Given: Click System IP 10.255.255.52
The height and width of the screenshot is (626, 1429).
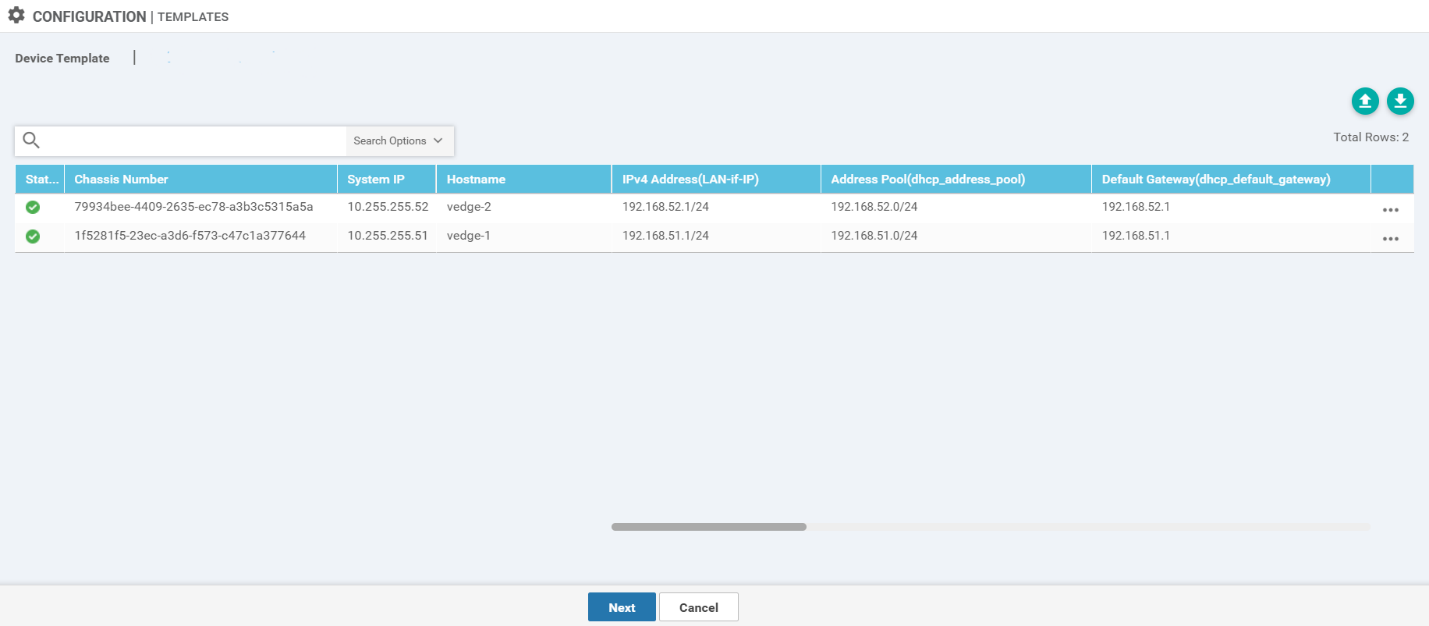Looking at the screenshot, I should [388, 207].
